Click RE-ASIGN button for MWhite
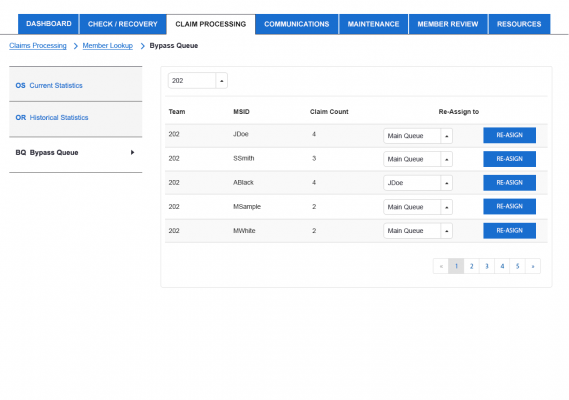The height and width of the screenshot is (400, 569). pyautogui.click(x=509, y=230)
